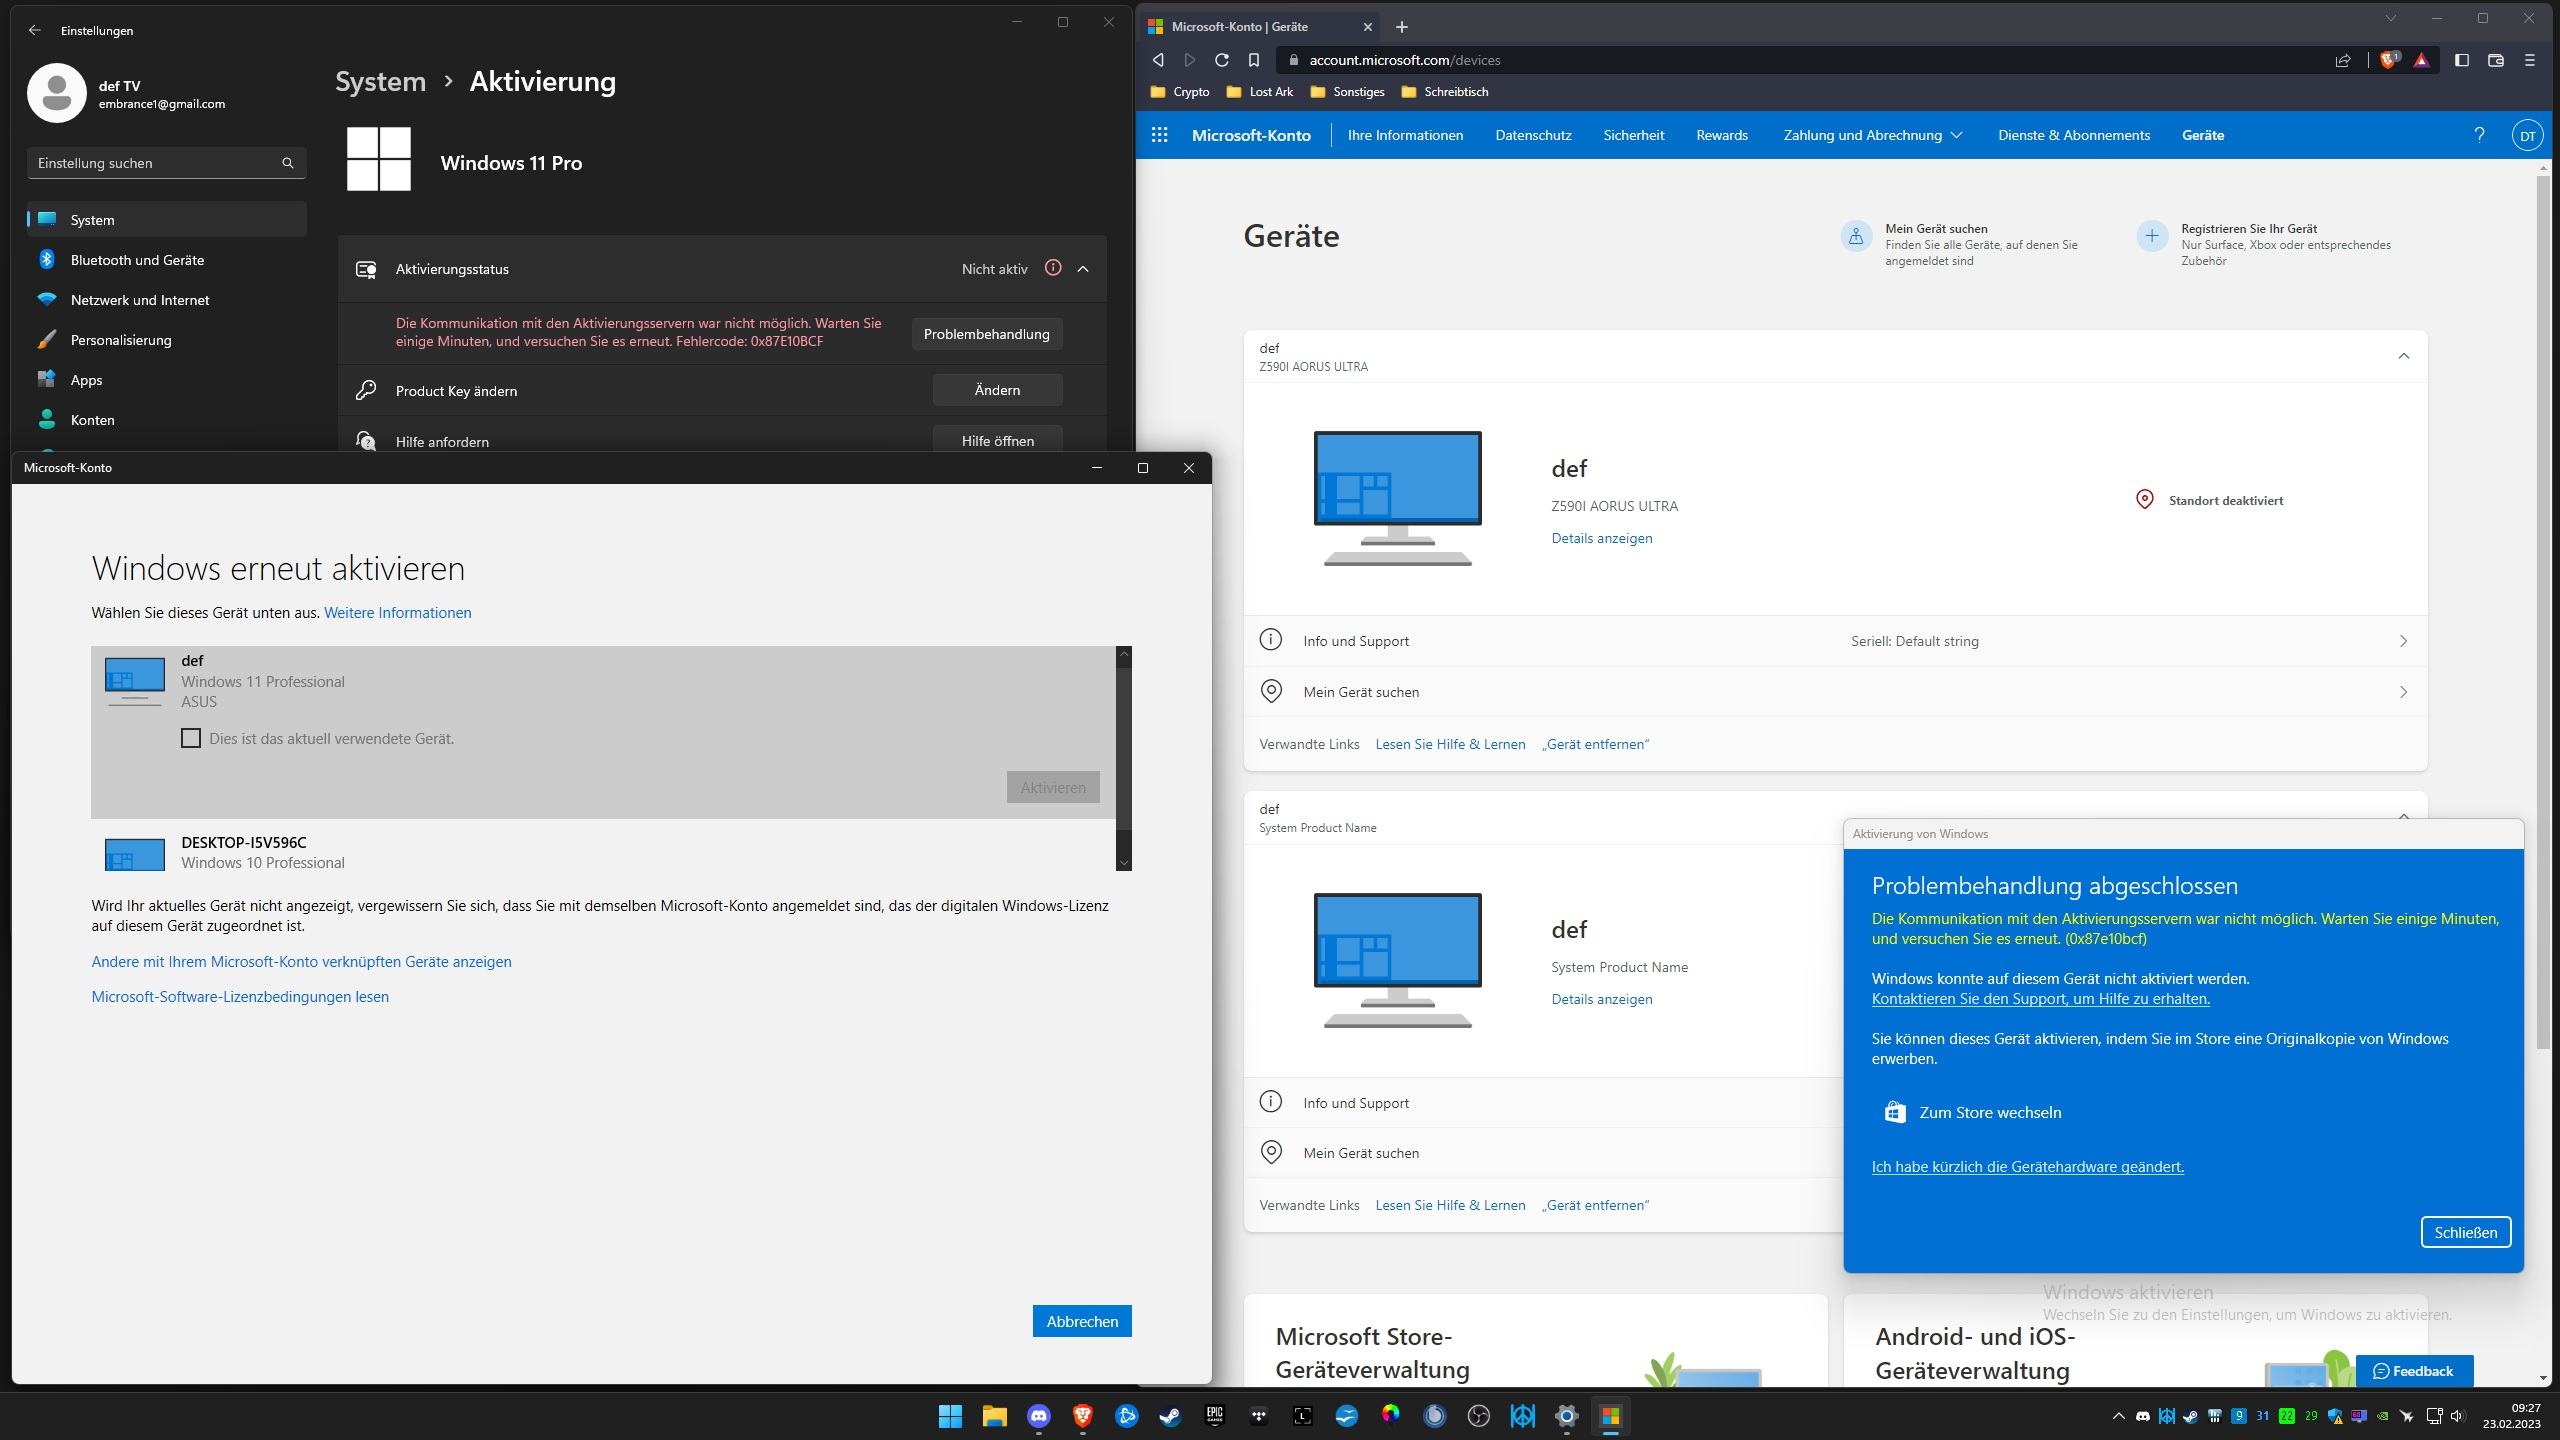Image resolution: width=2560 pixels, height=1440 pixels.
Task: Click Details anzeigen for Z590I AORUS ULTRA
Action: pyautogui.click(x=1601, y=538)
